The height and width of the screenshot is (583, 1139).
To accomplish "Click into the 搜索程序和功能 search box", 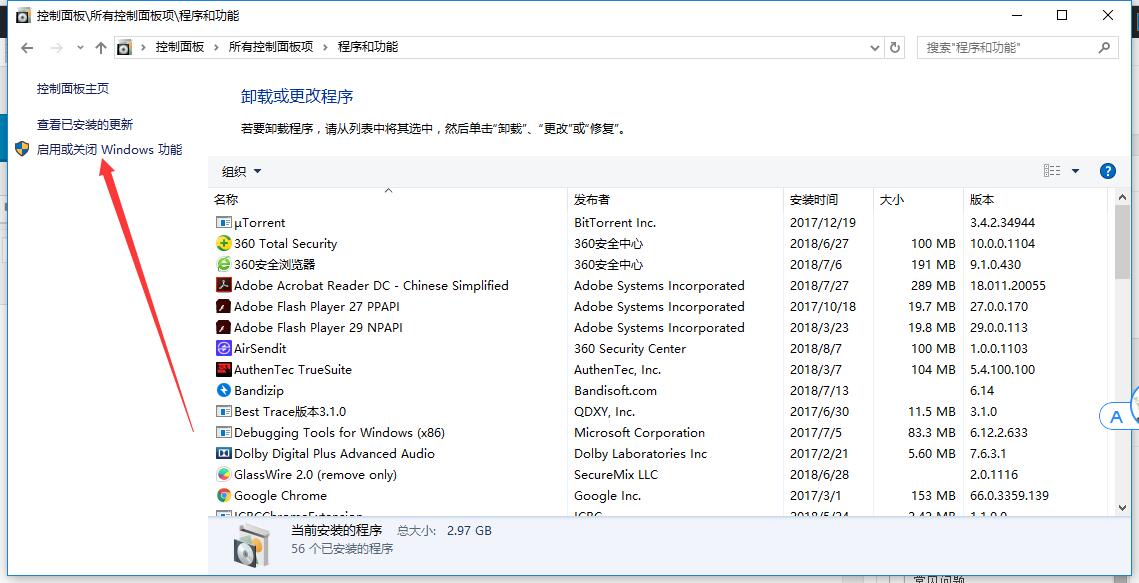I will [x=1000, y=46].
